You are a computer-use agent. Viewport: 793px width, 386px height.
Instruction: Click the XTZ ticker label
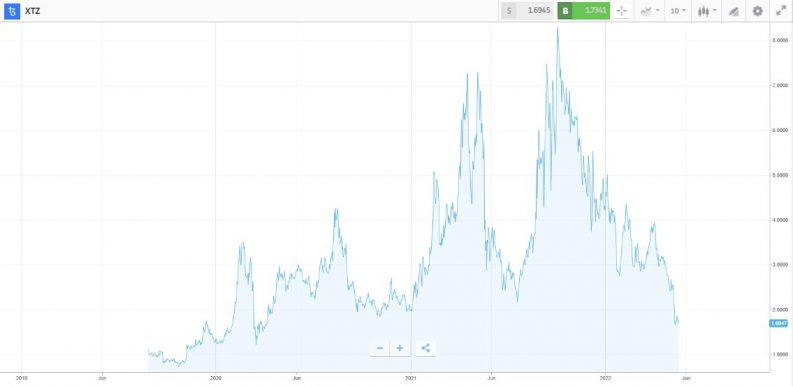(32, 11)
